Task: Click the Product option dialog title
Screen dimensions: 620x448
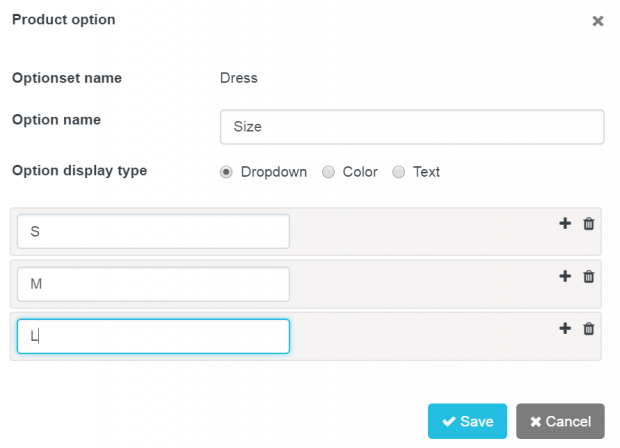Action: (x=64, y=20)
